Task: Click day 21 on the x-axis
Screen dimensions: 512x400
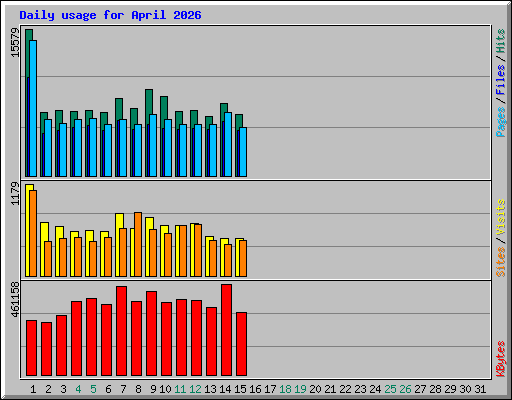Action: pos(330,389)
